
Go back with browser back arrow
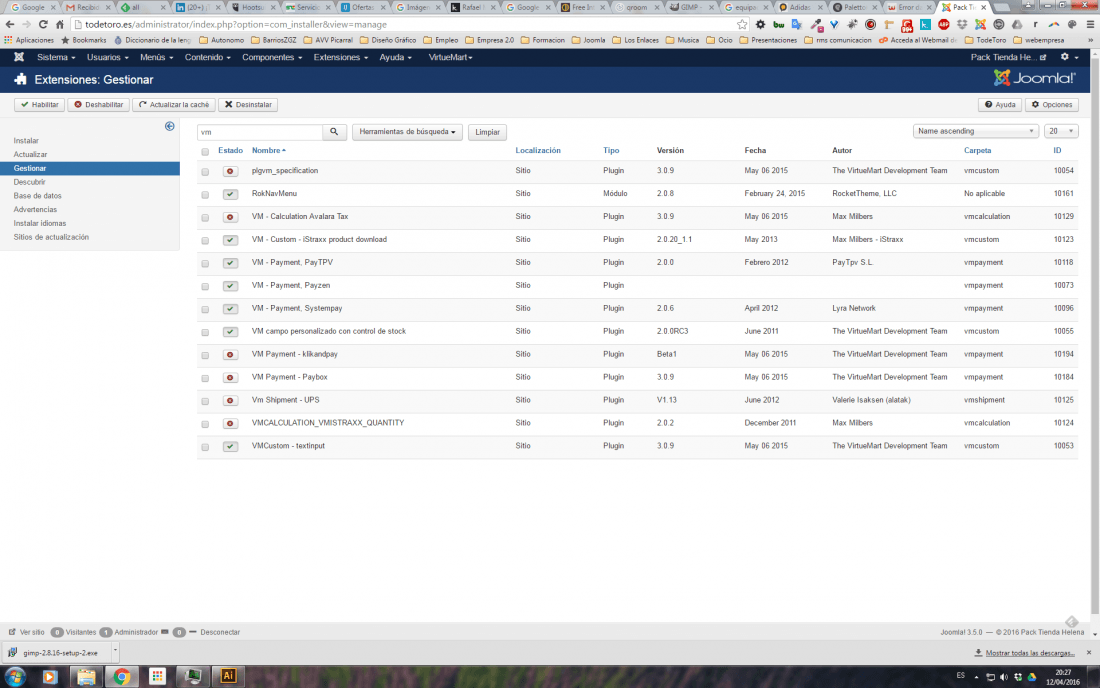10,24
